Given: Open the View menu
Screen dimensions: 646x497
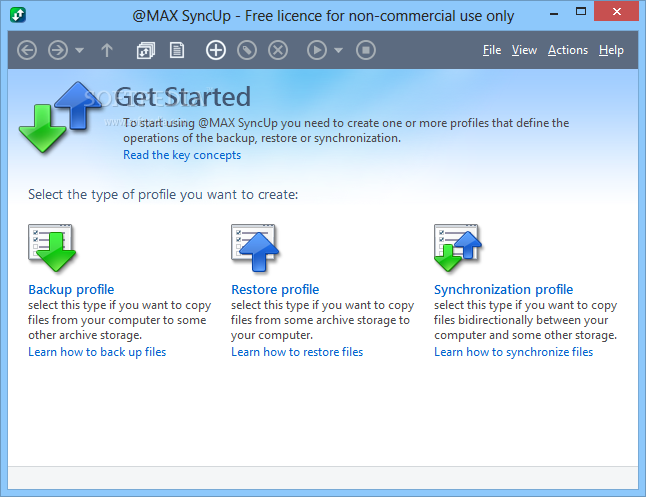Looking at the screenshot, I should tap(524, 50).
